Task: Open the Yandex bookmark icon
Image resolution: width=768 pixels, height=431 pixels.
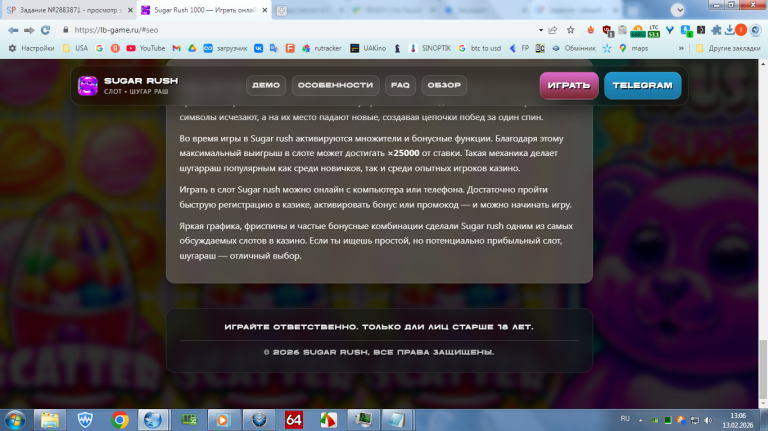Action: (x=115, y=48)
